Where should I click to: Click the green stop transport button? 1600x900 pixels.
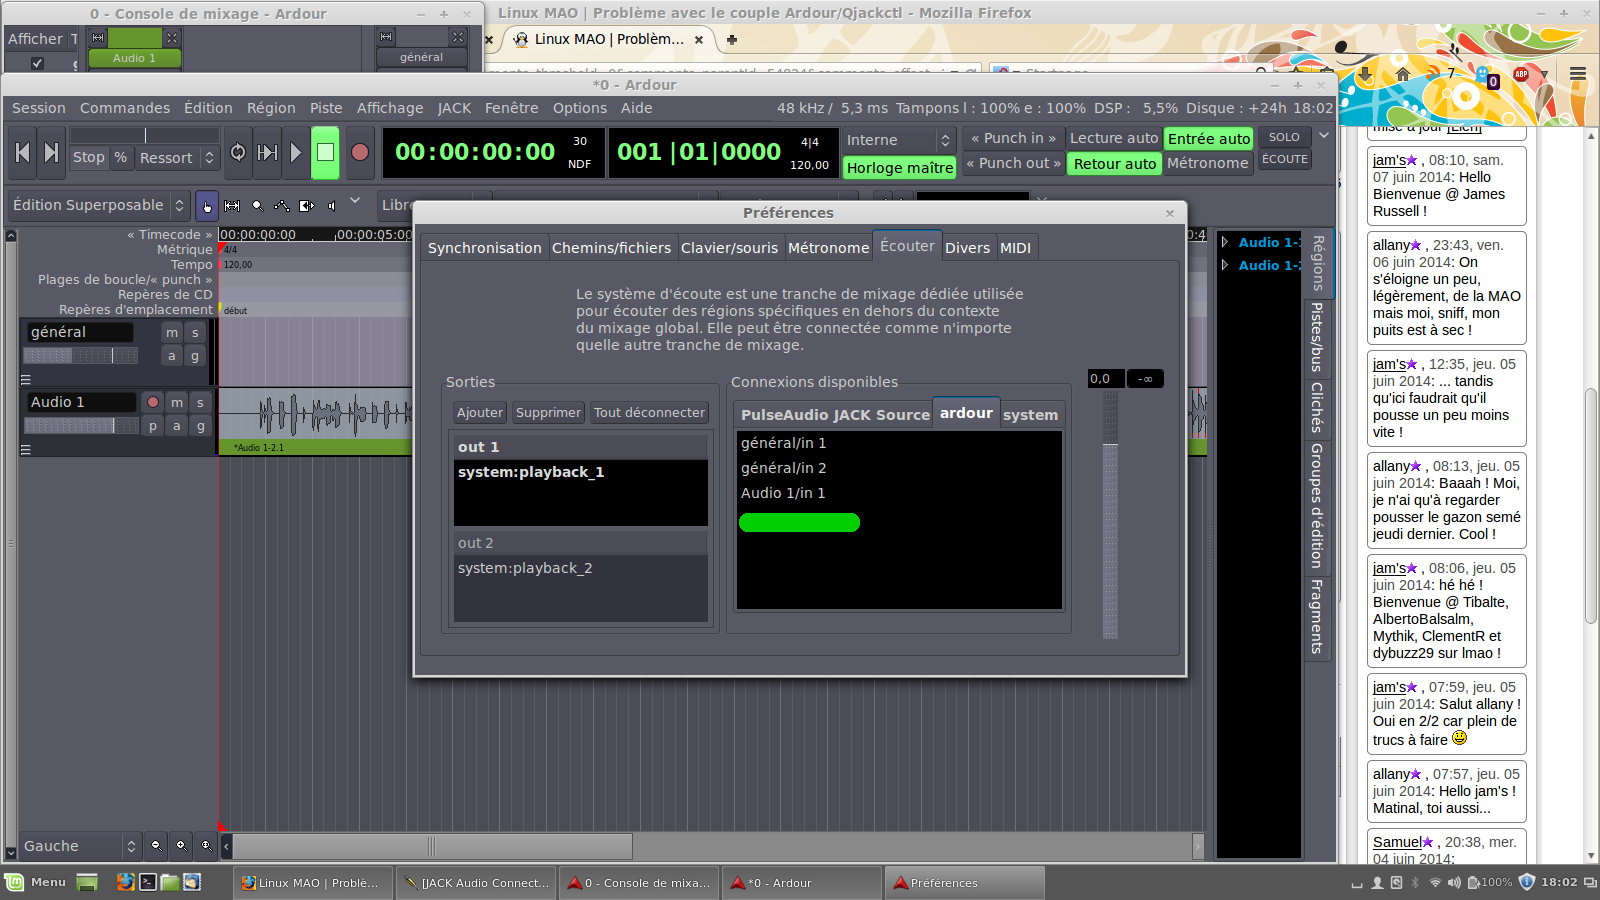point(325,152)
